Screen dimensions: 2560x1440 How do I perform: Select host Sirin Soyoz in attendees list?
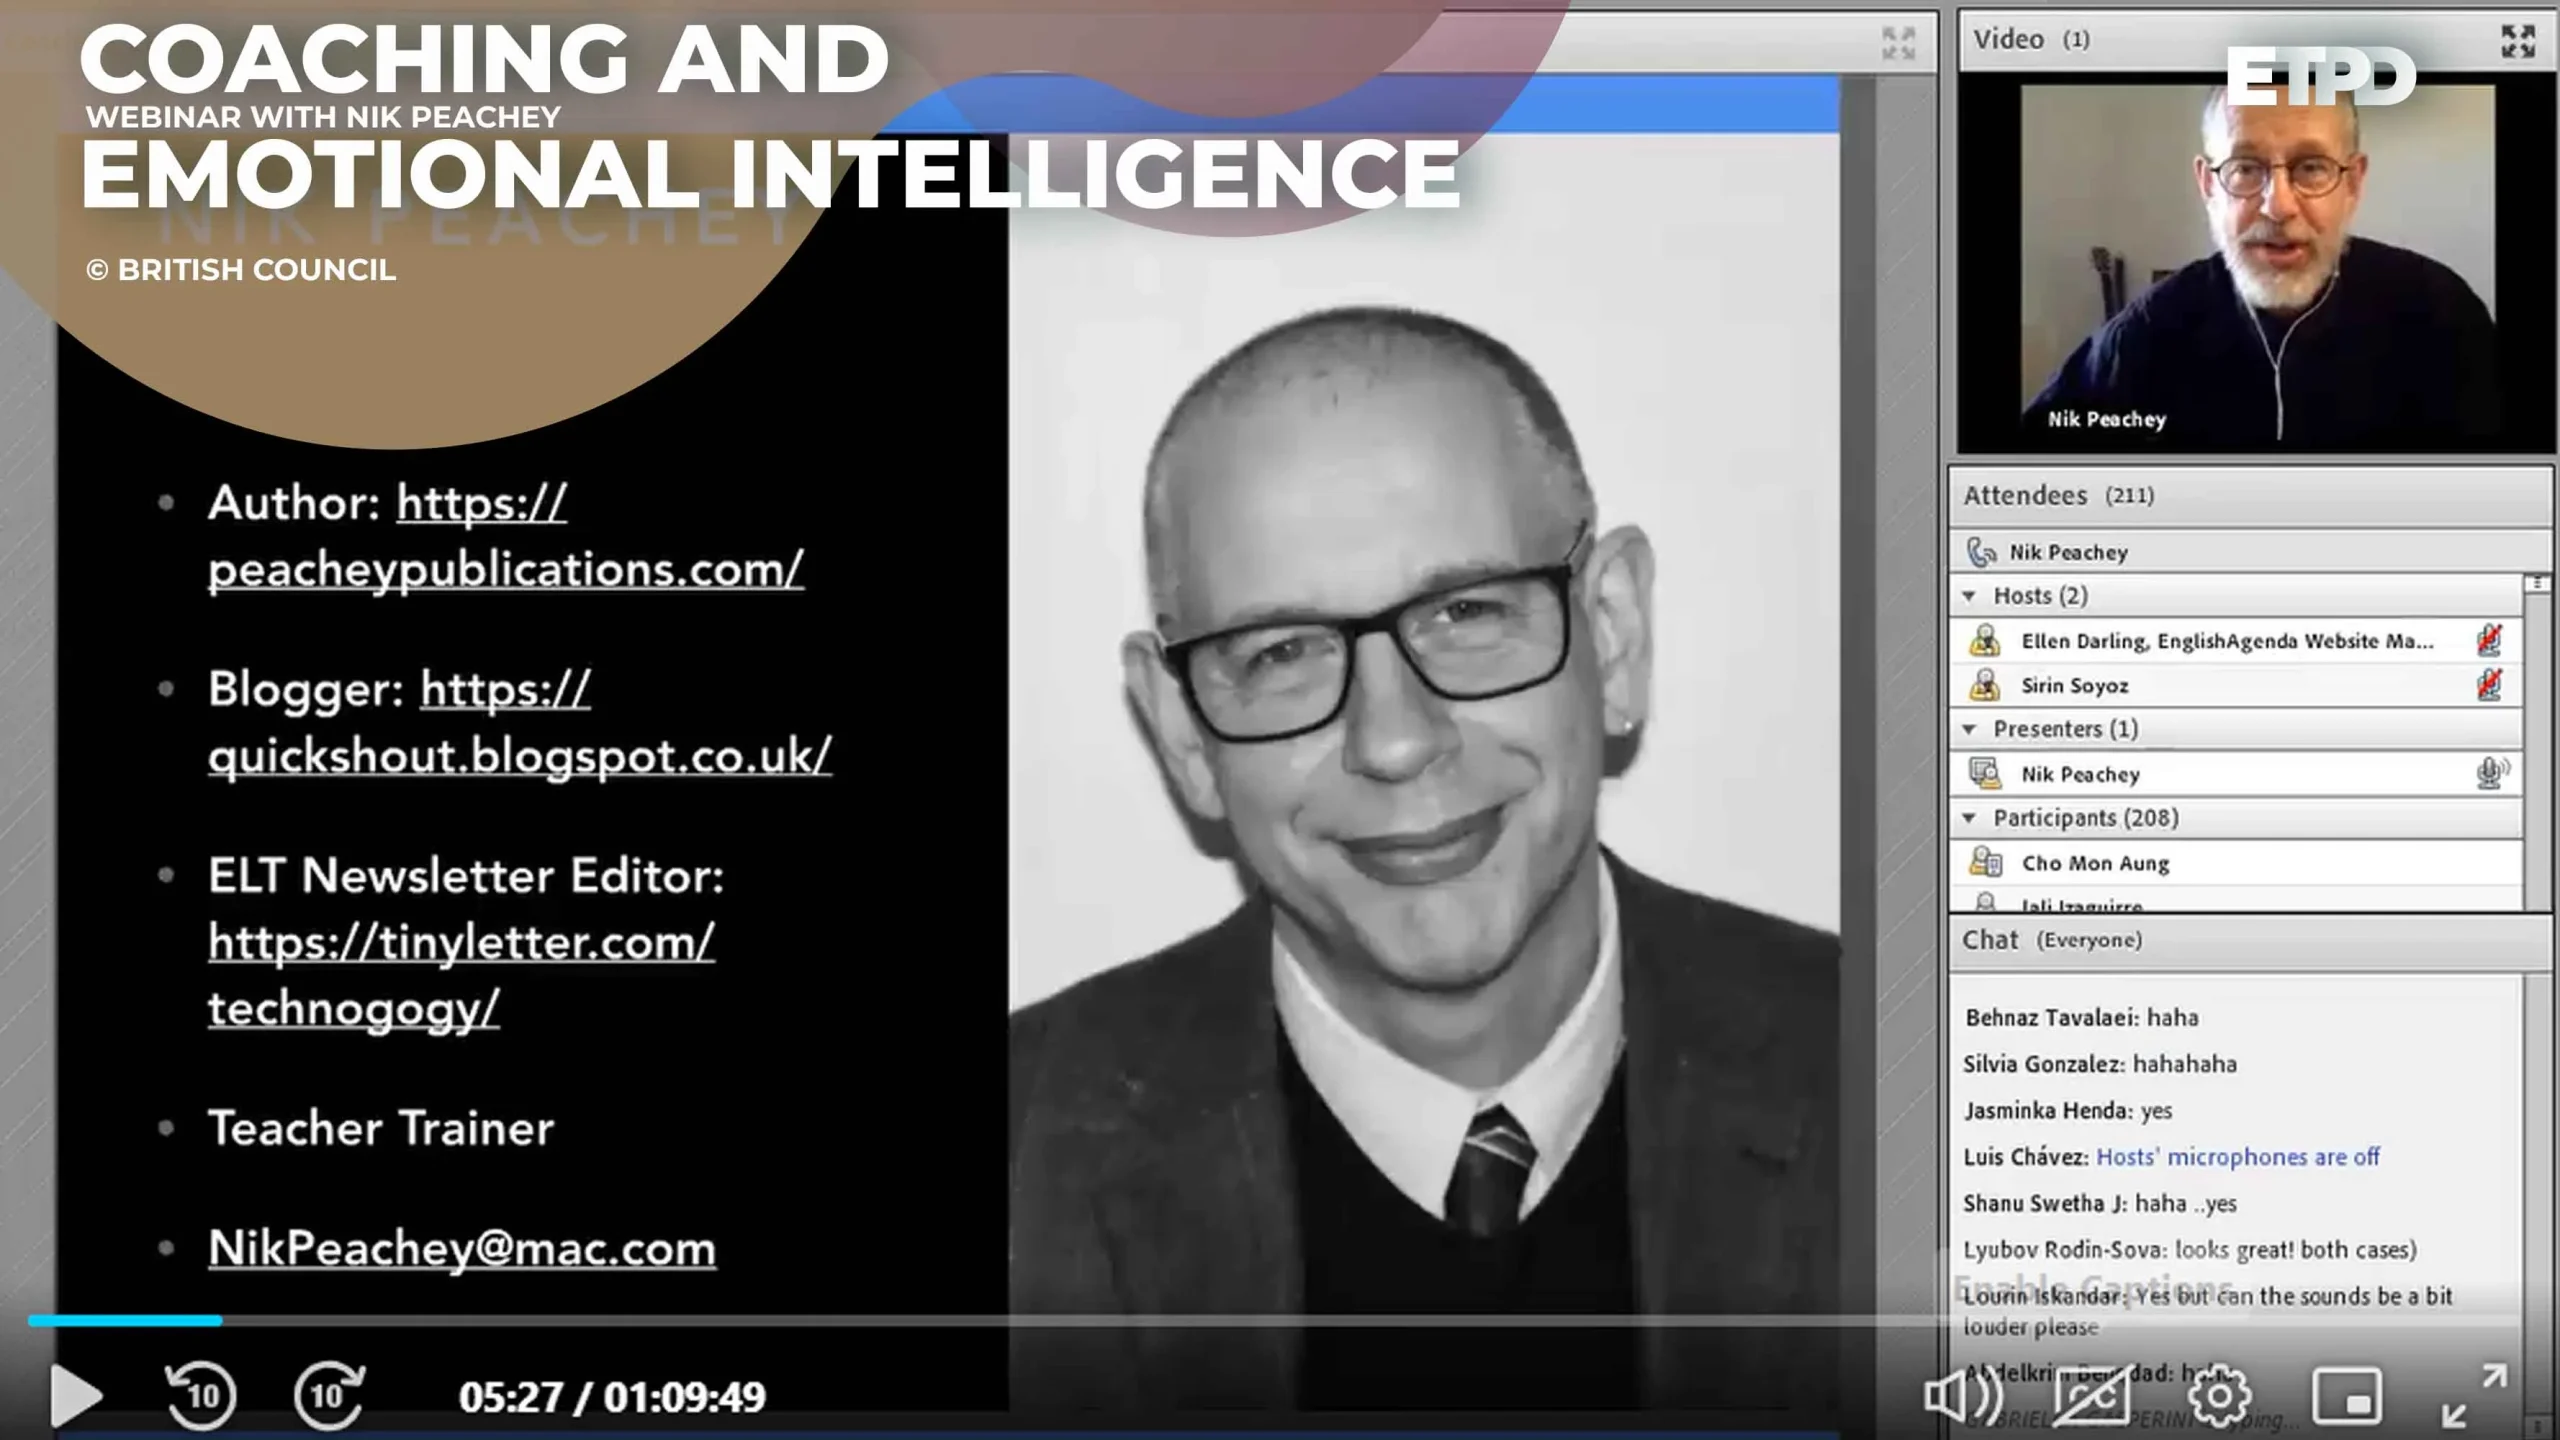click(2236, 686)
